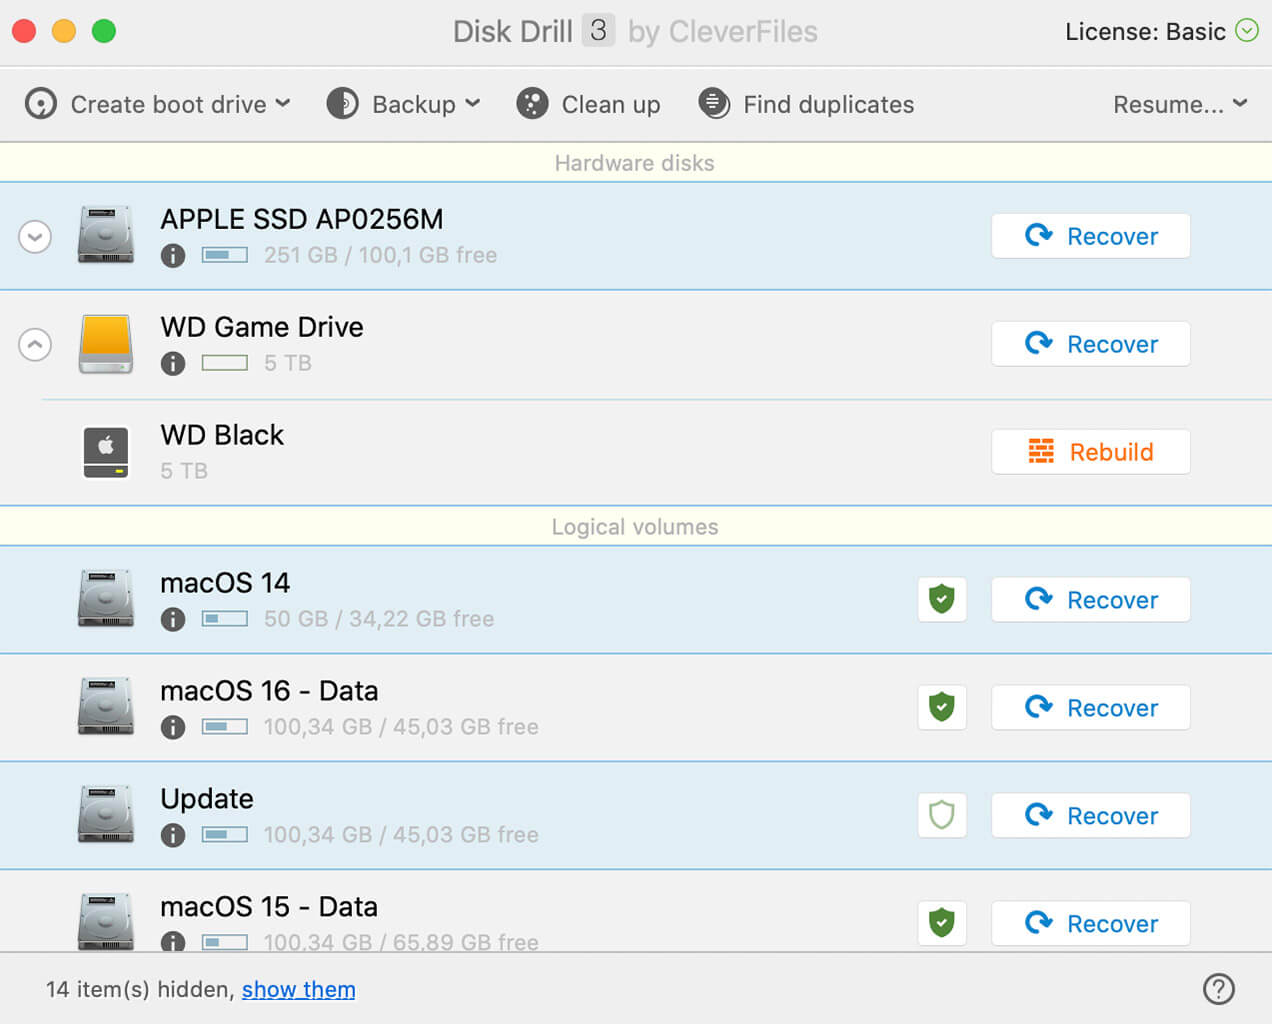
Task: Click the Clean up circle icon
Action: (532, 104)
